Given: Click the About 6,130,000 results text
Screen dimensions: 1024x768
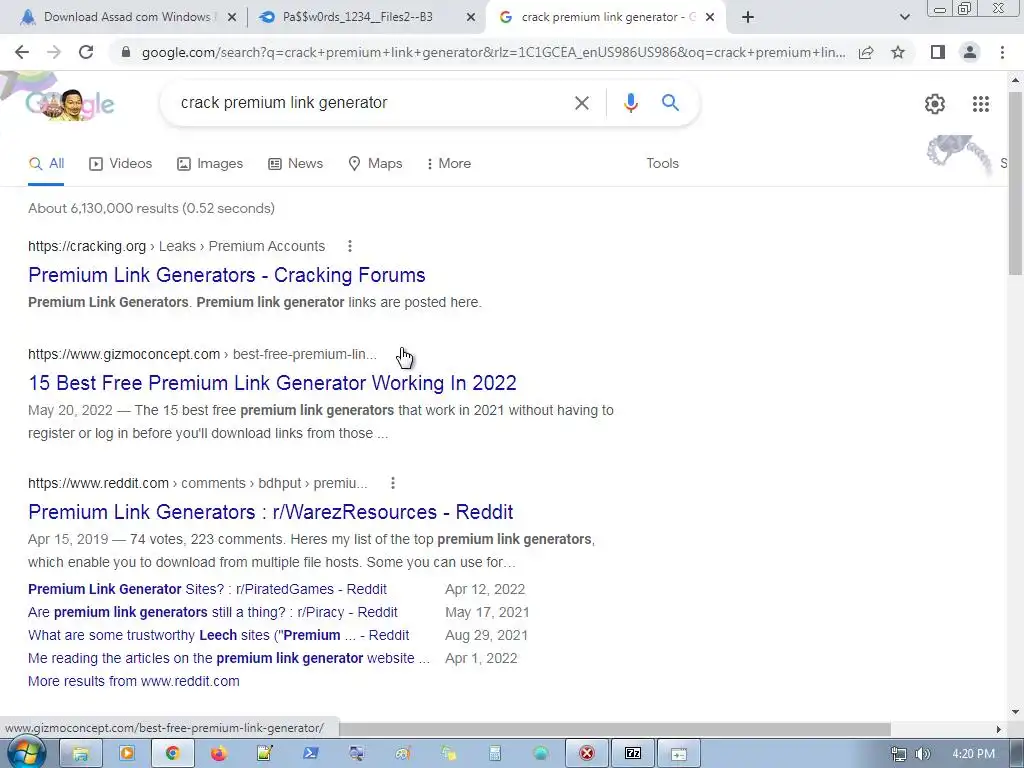Looking at the screenshot, I should [152, 208].
